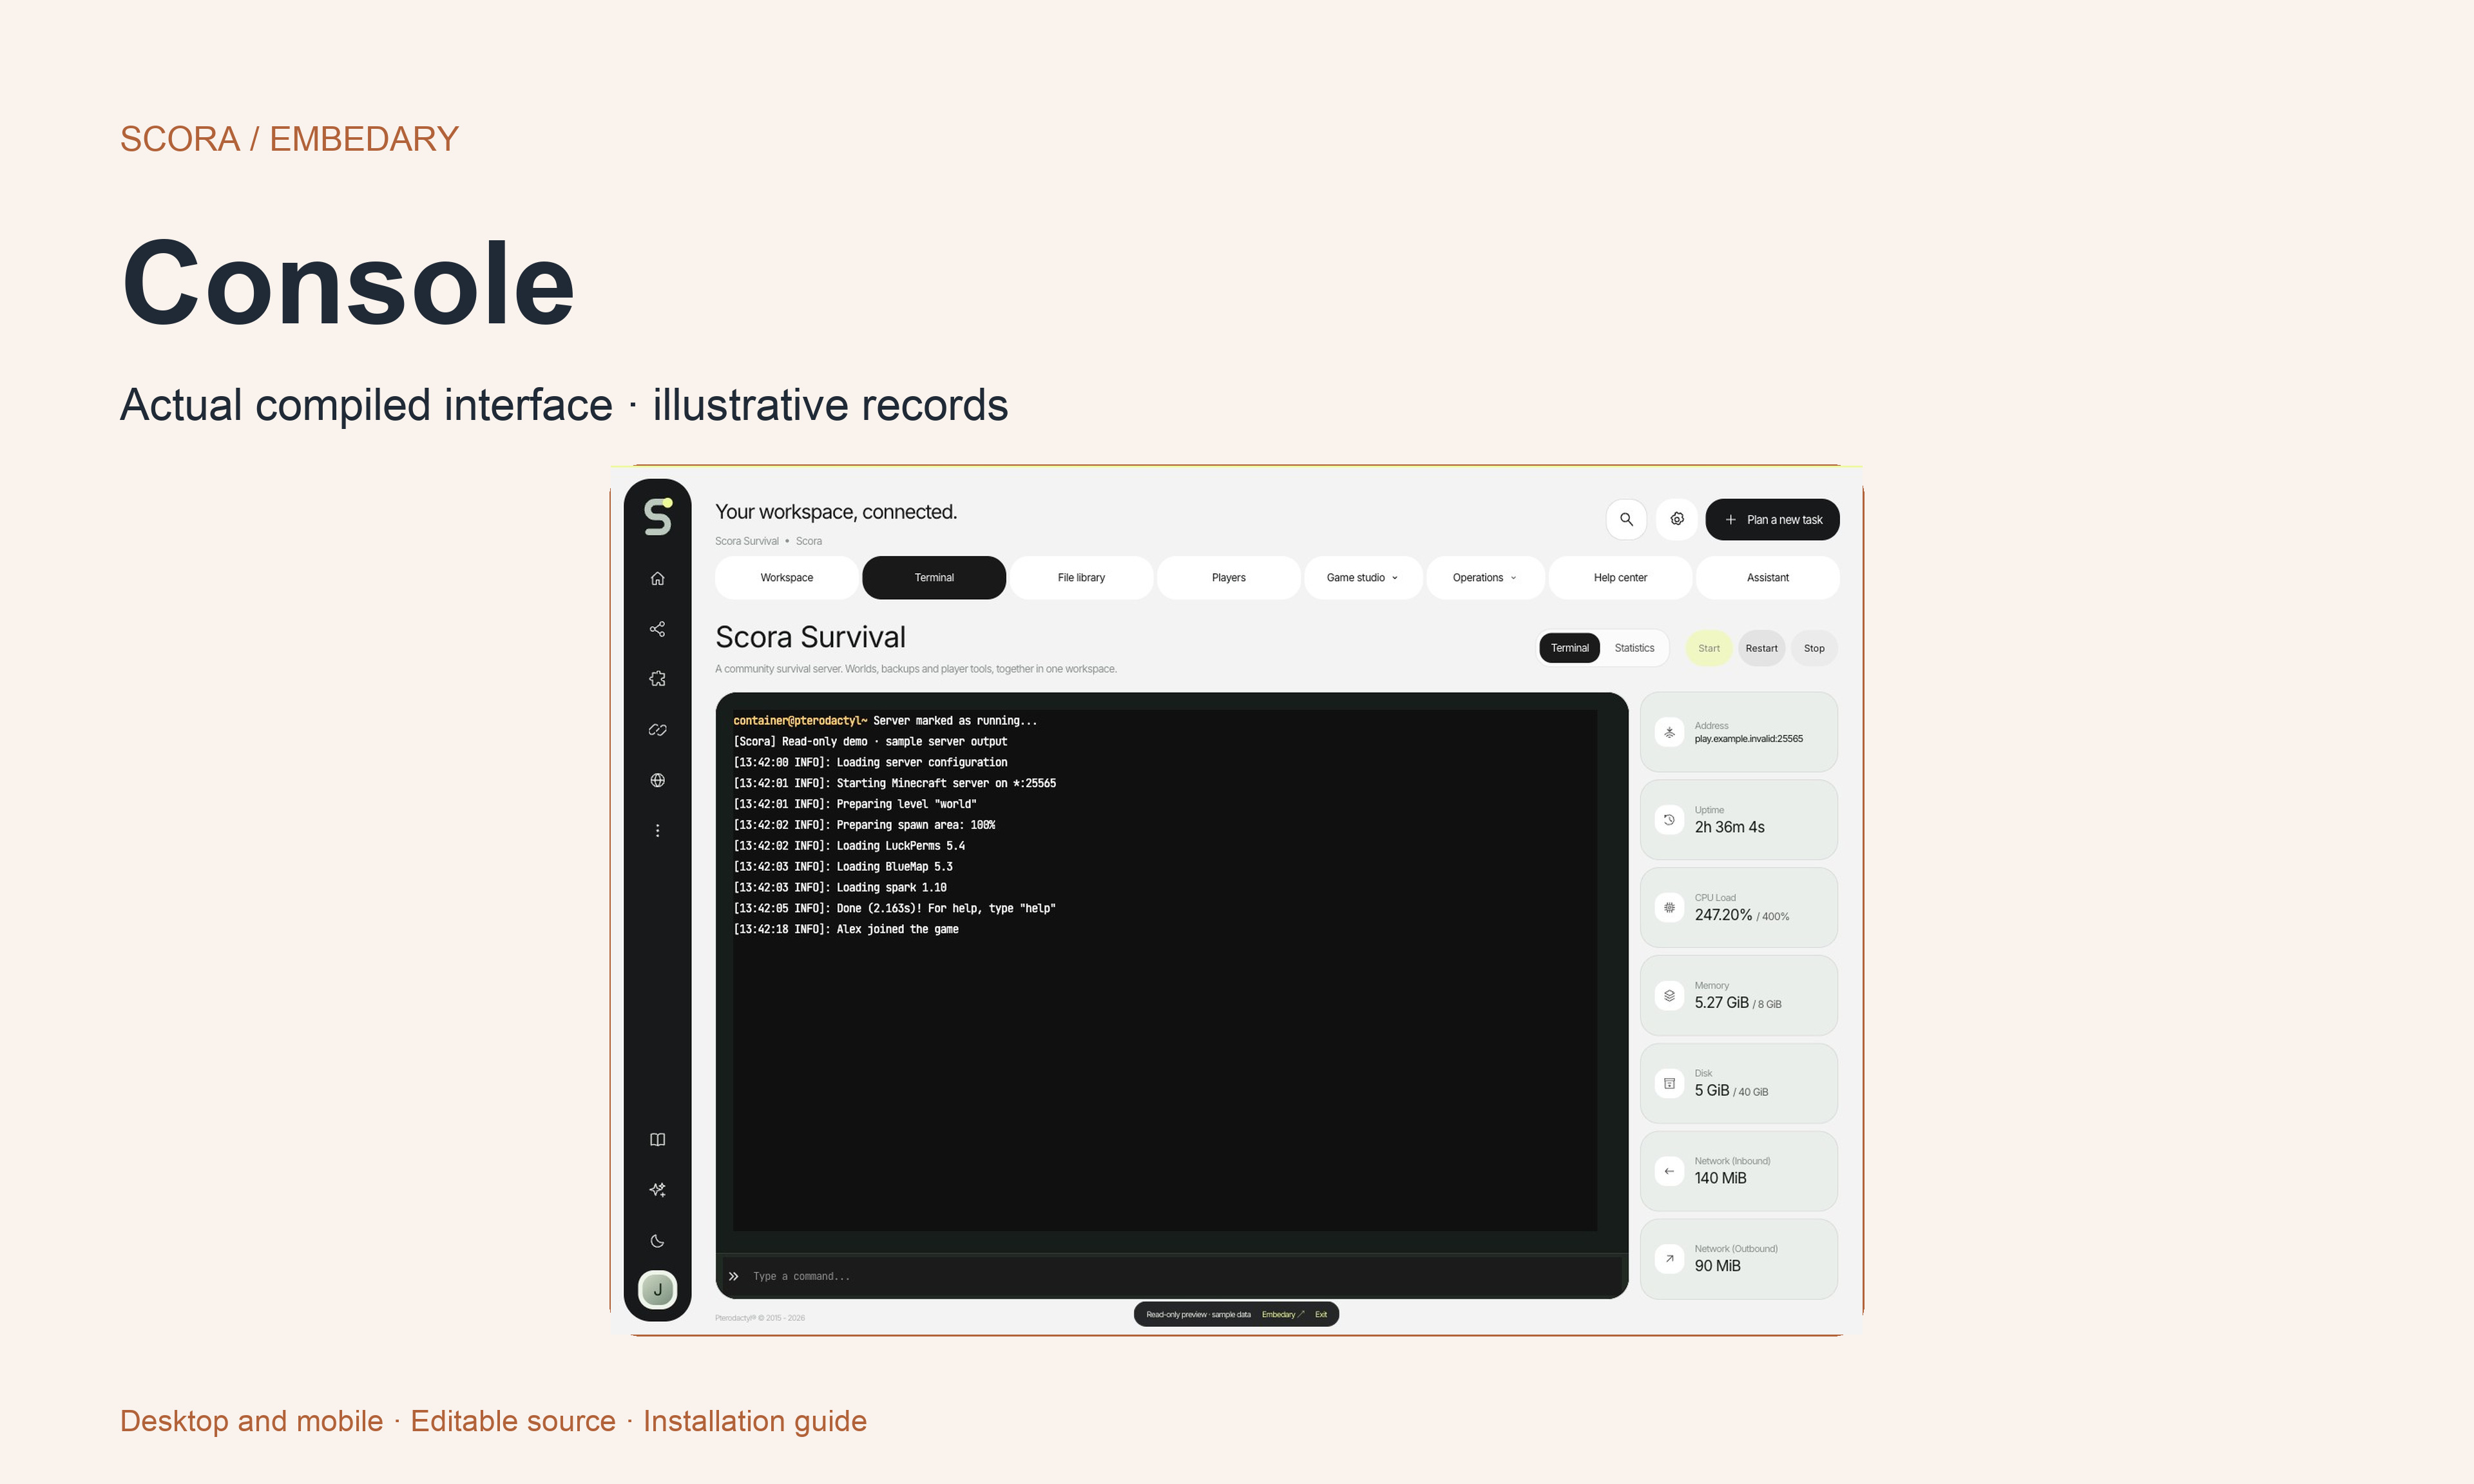Click the CPU Load chip icon
This screenshot has width=2474, height=1484.
pyautogui.click(x=1669, y=908)
